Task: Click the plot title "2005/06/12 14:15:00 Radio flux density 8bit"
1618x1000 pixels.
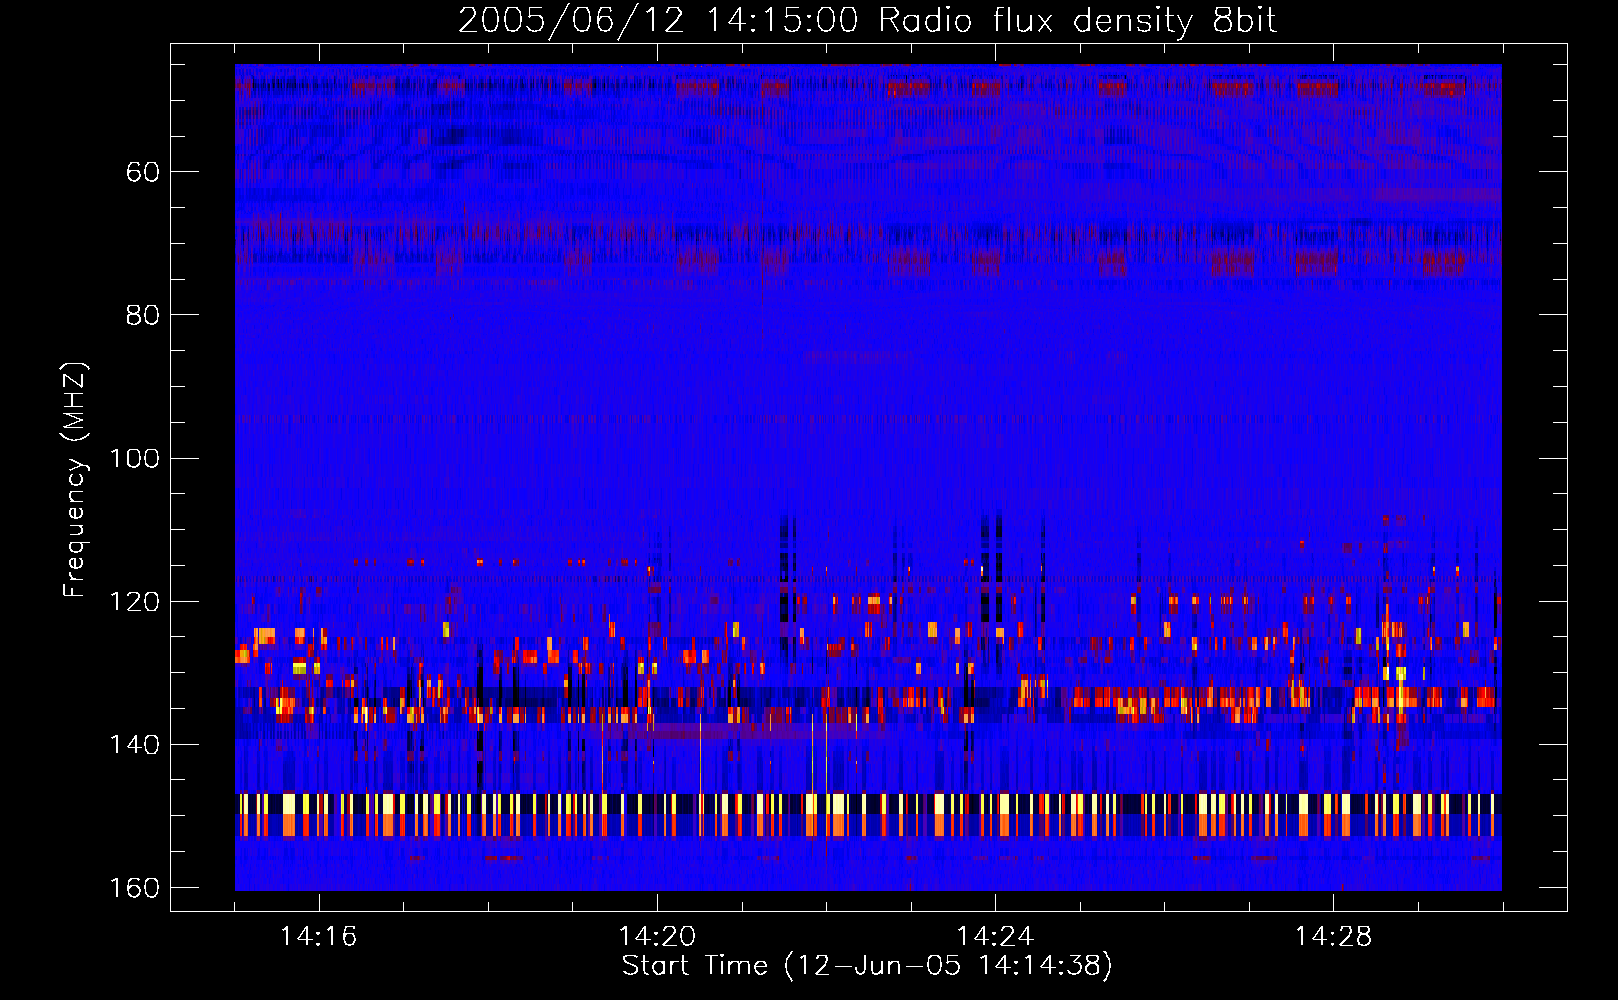Action: (867, 20)
